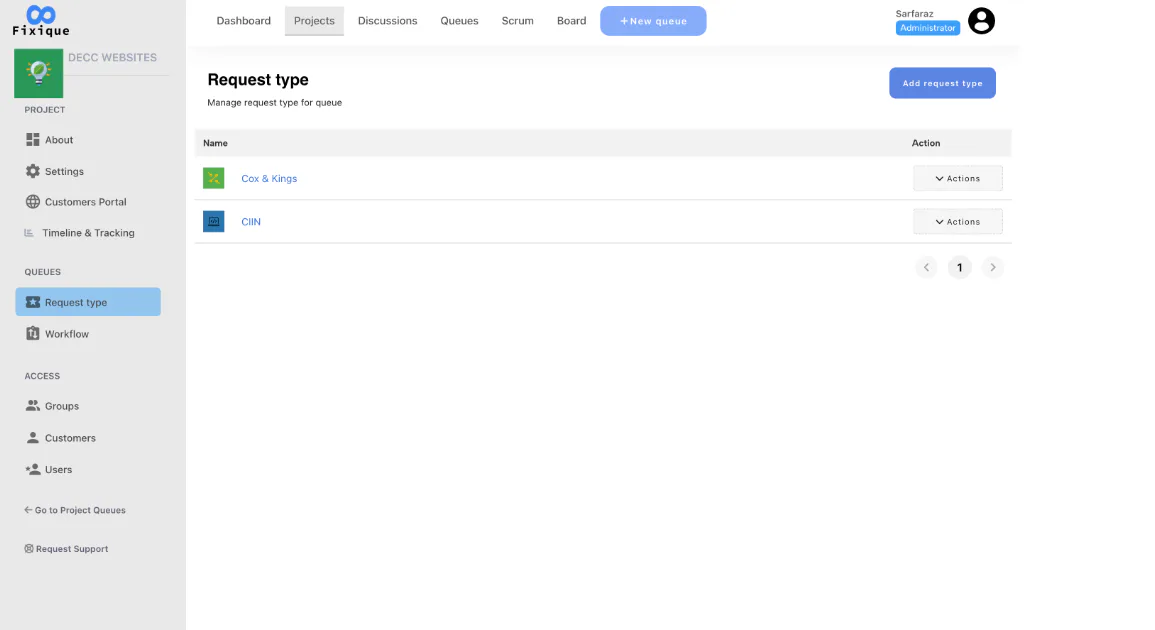Open Settings via the gear icon
Screen dimensions: 1155x630
(32, 171)
